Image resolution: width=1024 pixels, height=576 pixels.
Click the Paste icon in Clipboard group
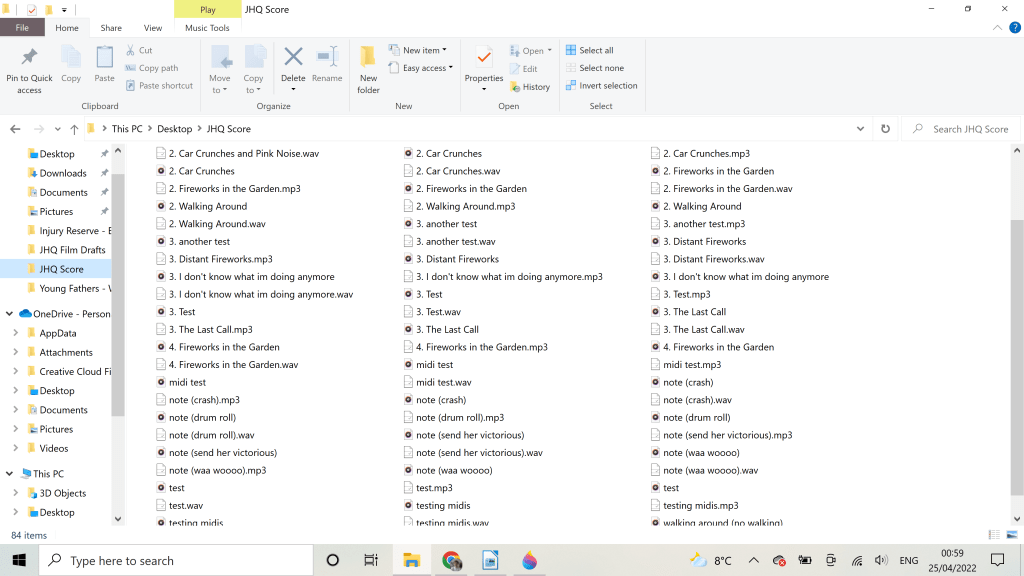pos(104,58)
